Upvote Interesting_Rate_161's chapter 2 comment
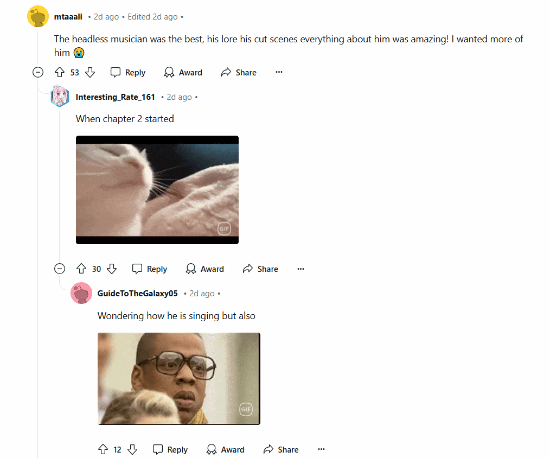Image resolution: width=550 pixels, height=458 pixels. pyautogui.click(x=81, y=269)
